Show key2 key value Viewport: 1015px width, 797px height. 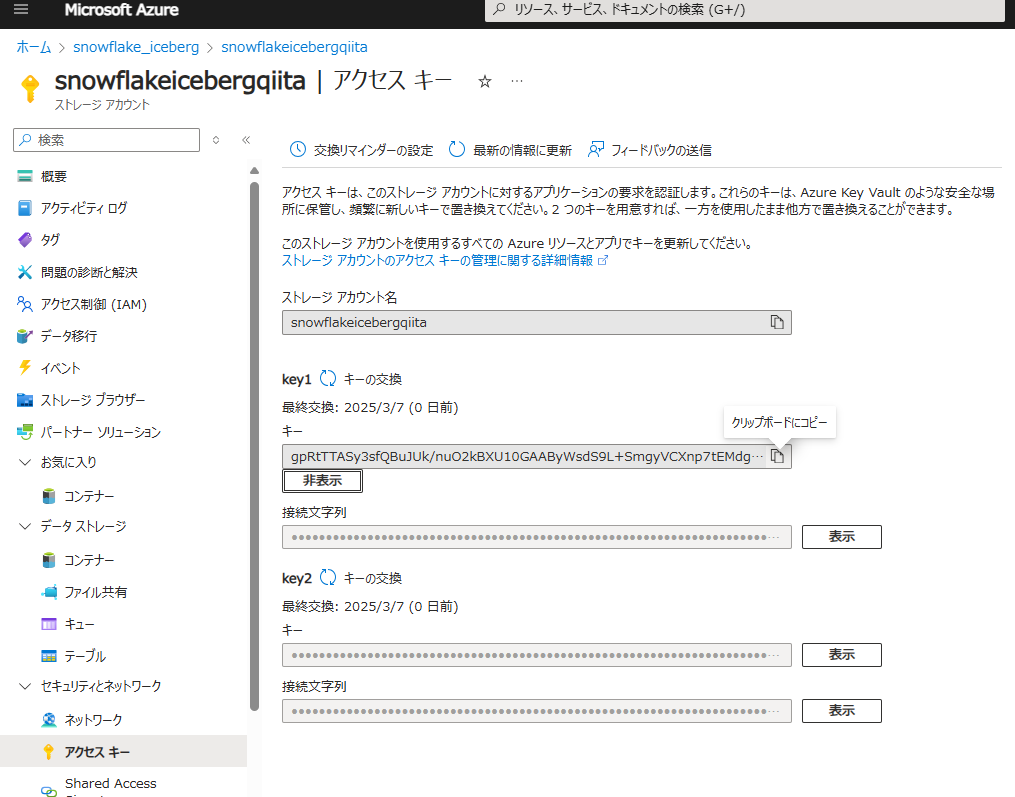point(842,655)
